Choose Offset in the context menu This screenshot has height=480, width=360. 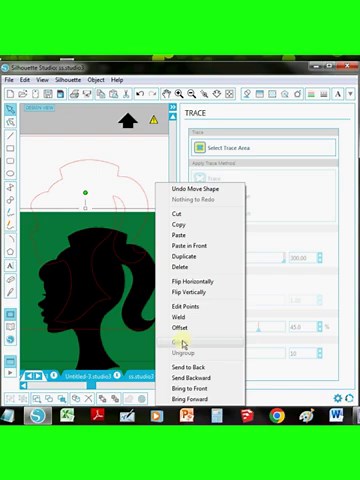point(180,328)
